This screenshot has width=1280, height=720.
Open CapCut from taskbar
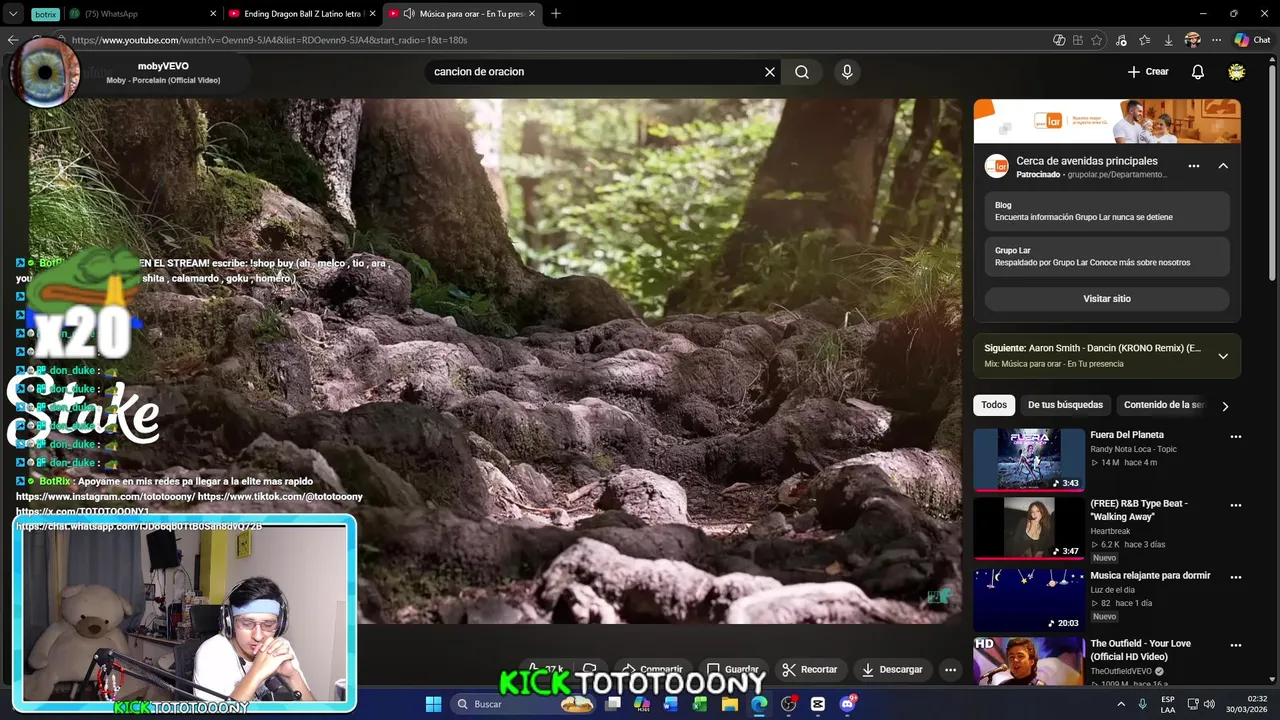pyautogui.click(x=818, y=704)
